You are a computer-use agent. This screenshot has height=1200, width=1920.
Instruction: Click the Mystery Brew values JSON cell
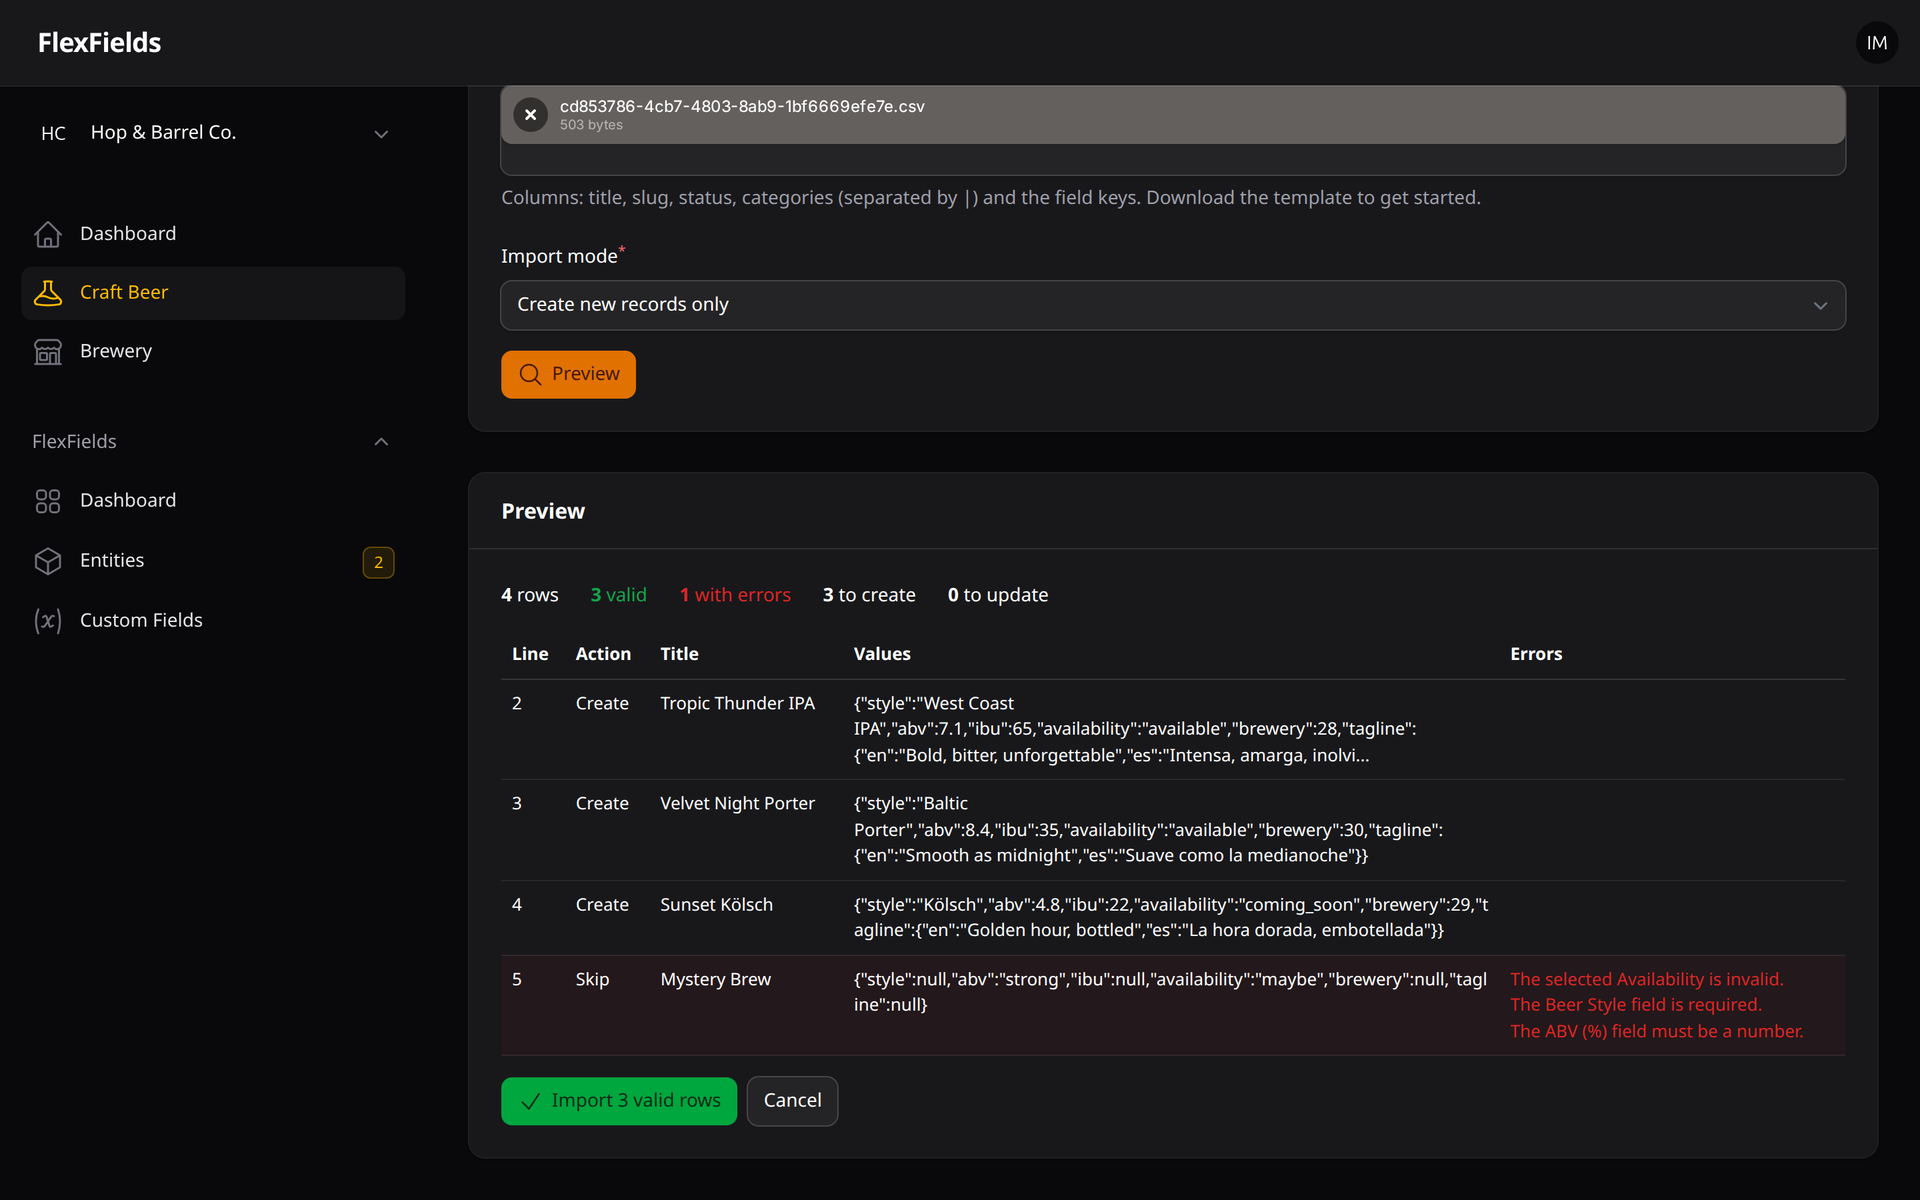click(1170, 993)
